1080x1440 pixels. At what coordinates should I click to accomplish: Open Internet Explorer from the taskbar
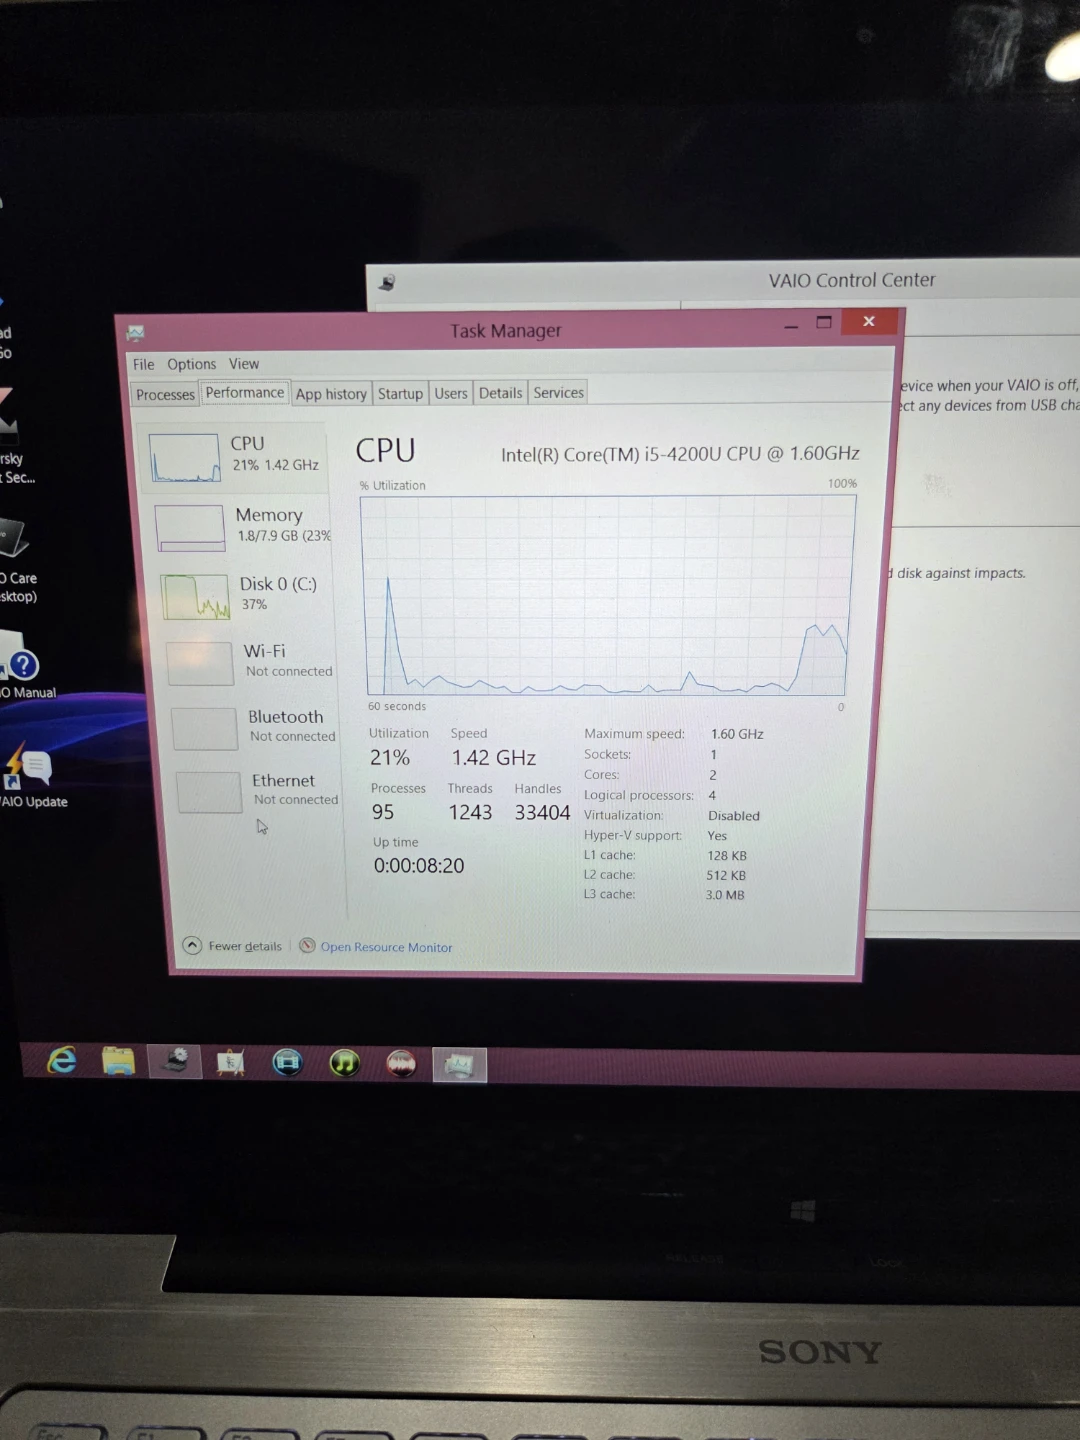62,1060
